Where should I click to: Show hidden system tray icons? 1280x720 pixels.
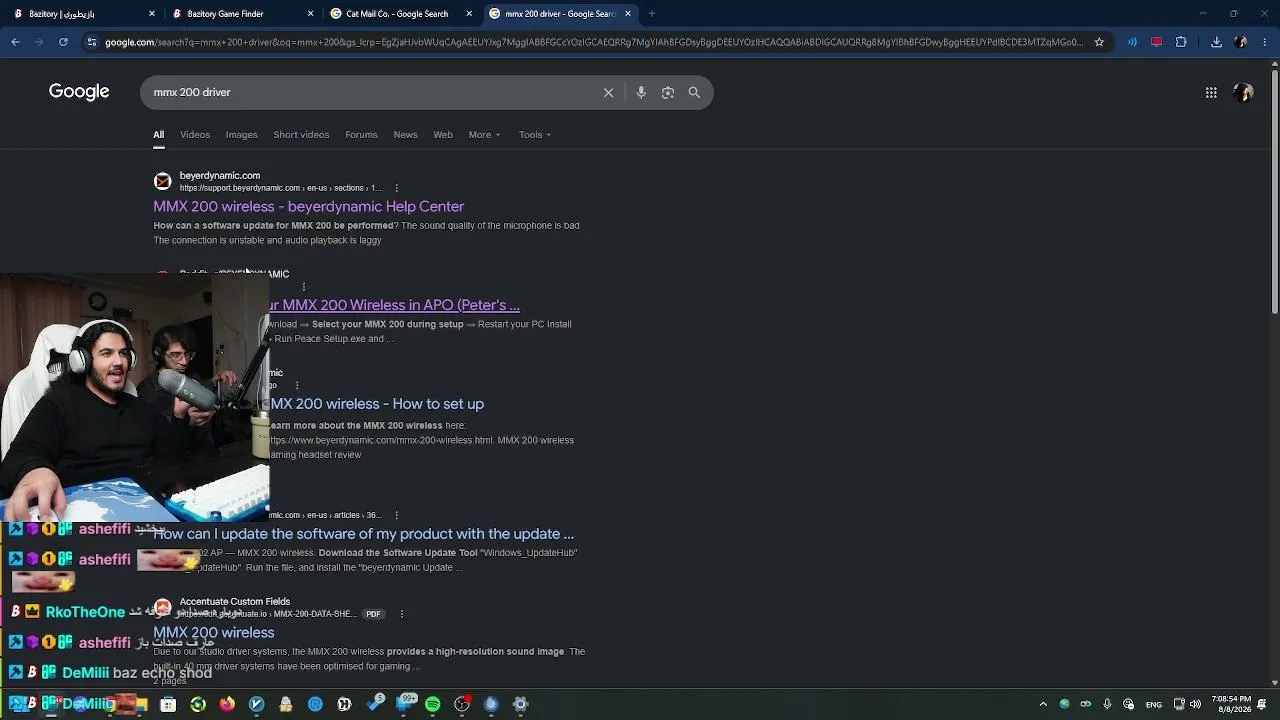(x=1043, y=704)
